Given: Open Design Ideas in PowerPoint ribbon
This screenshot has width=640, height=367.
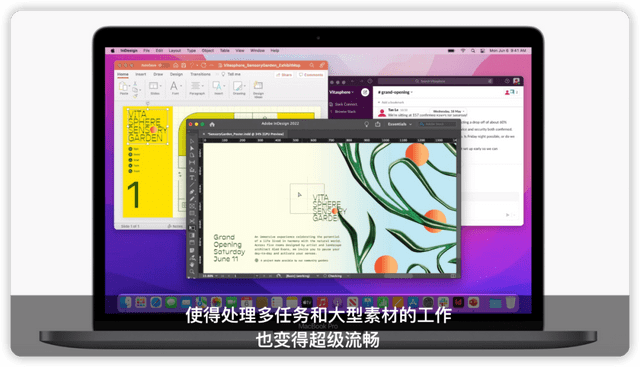Looking at the screenshot, I should 258,89.
